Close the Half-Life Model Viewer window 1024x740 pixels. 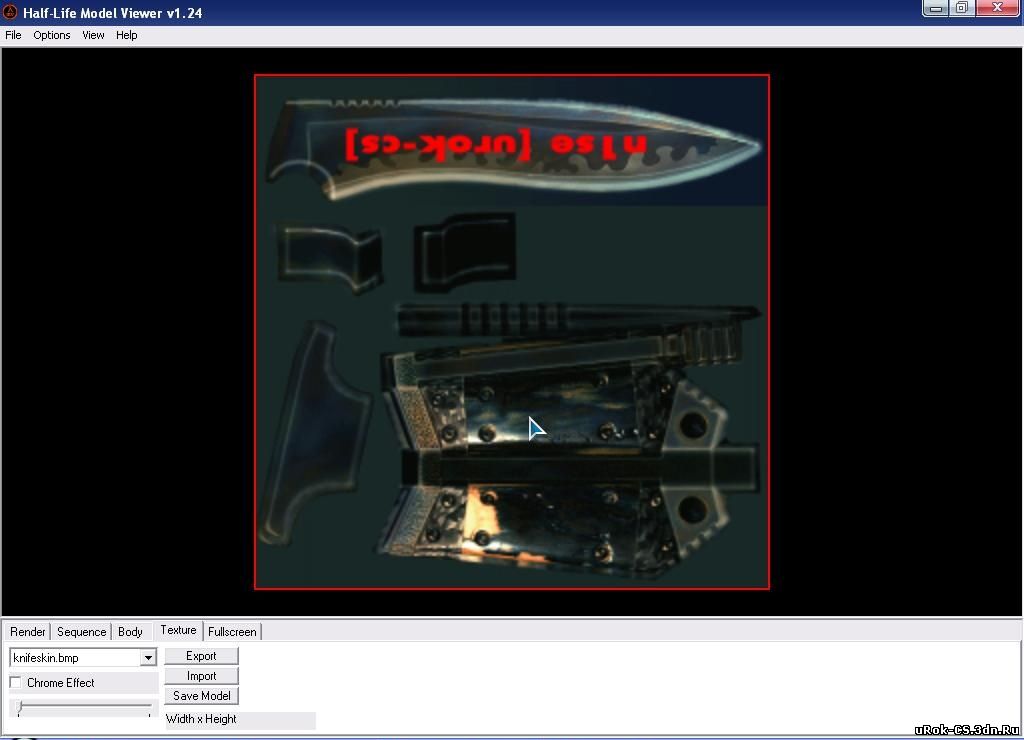[x=997, y=8]
